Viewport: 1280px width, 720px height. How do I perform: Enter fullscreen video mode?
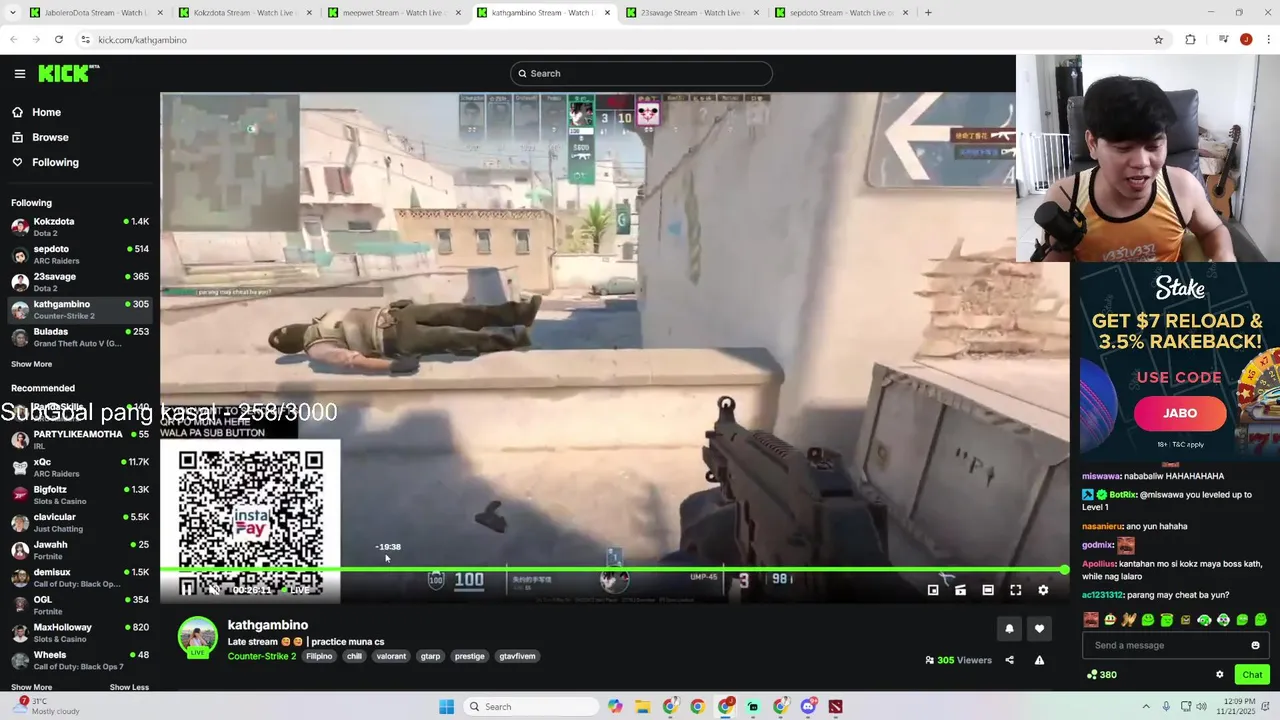click(x=1015, y=590)
